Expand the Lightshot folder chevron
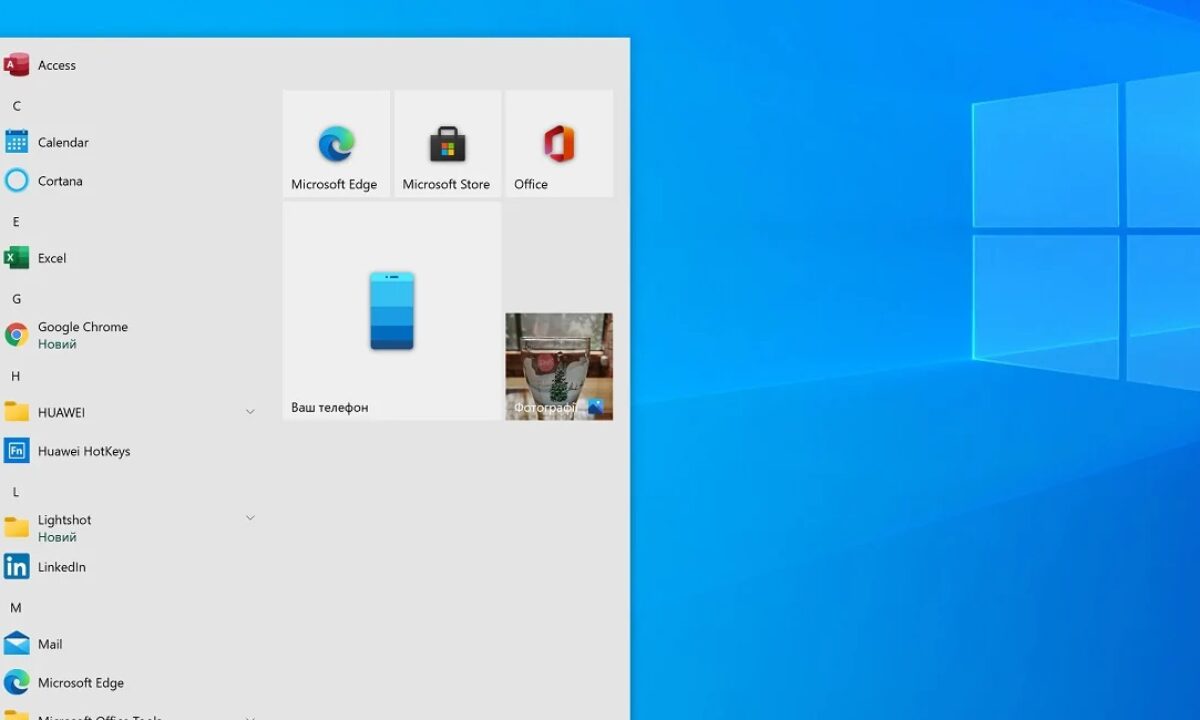Screen dimensions: 1200x720 [250, 517]
